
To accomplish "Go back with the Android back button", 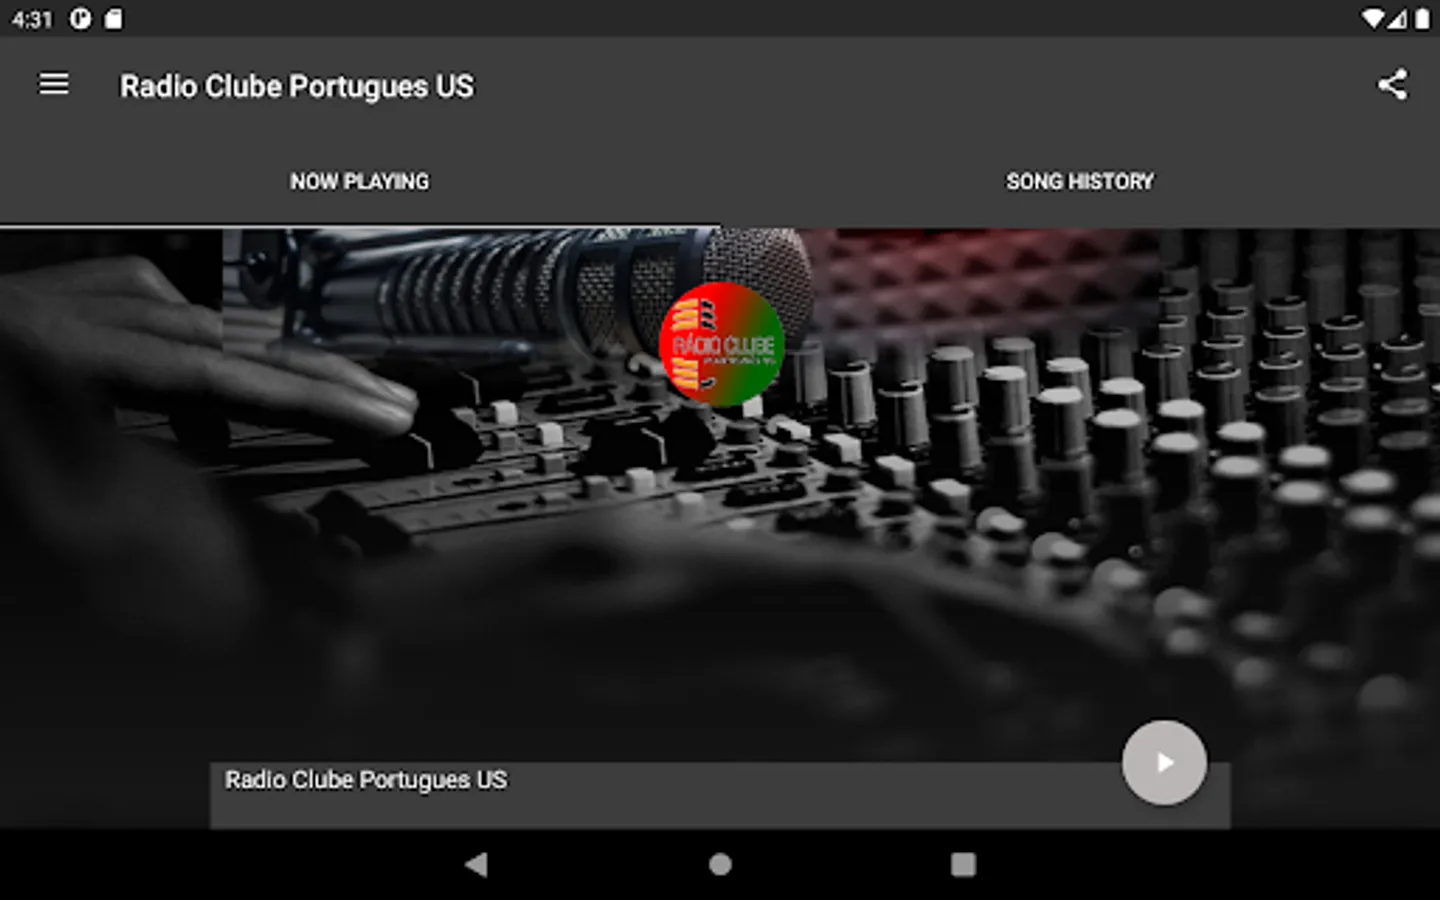I will coord(477,864).
